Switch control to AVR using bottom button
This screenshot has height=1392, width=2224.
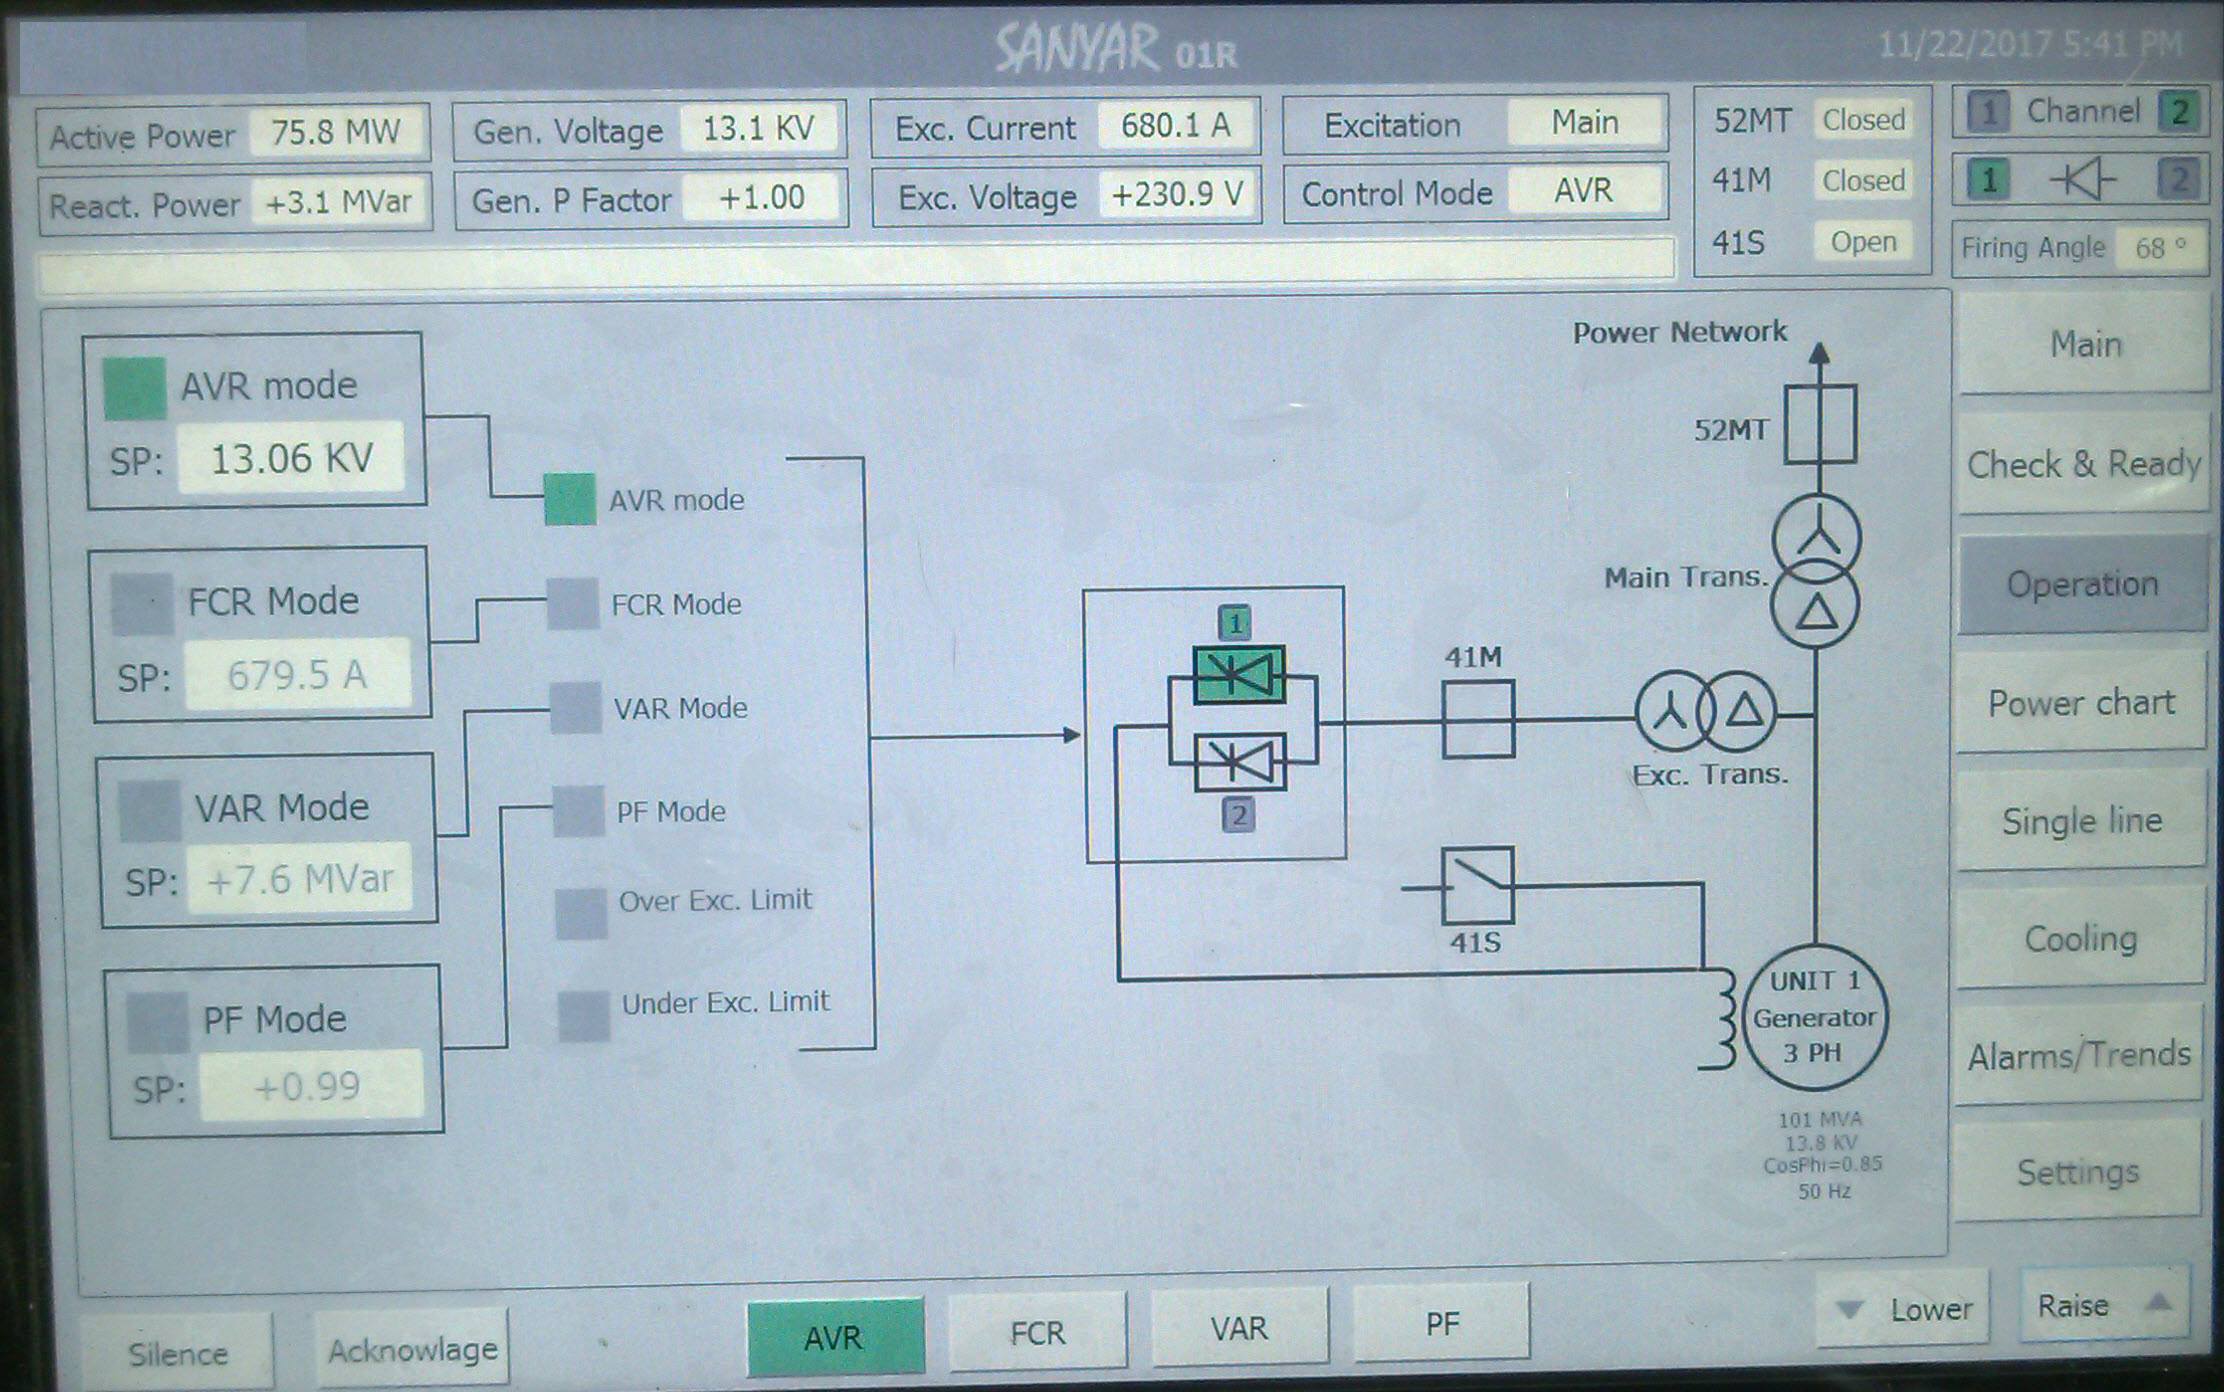click(x=835, y=1337)
